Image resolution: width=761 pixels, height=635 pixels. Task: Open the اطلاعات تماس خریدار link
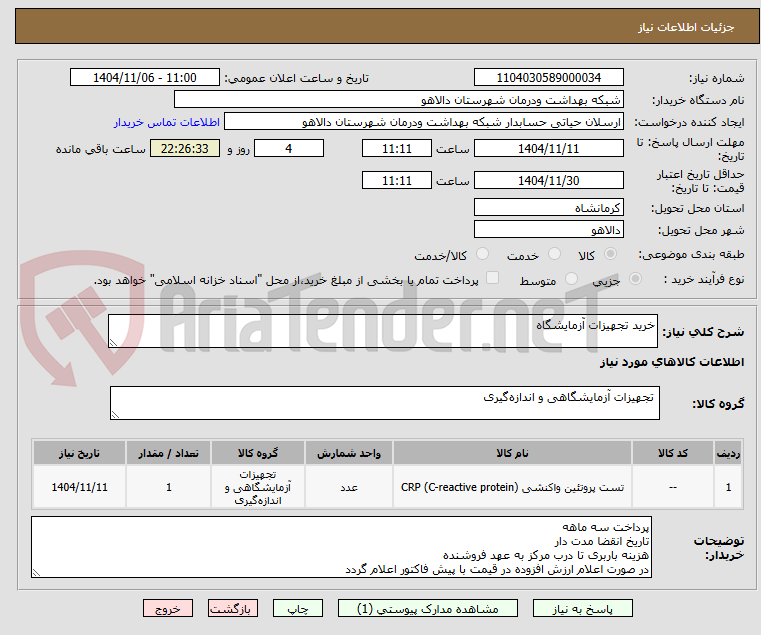click(x=167, y=122)
